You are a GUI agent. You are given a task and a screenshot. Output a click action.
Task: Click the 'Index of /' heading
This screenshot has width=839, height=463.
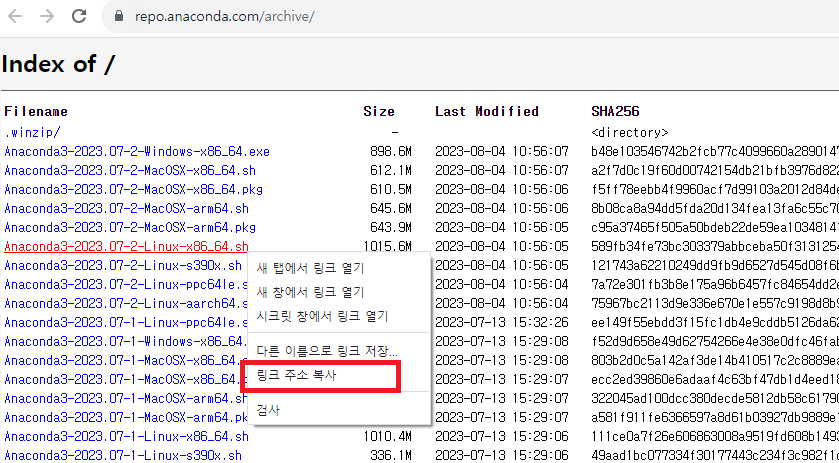click(x=58, y=64)
